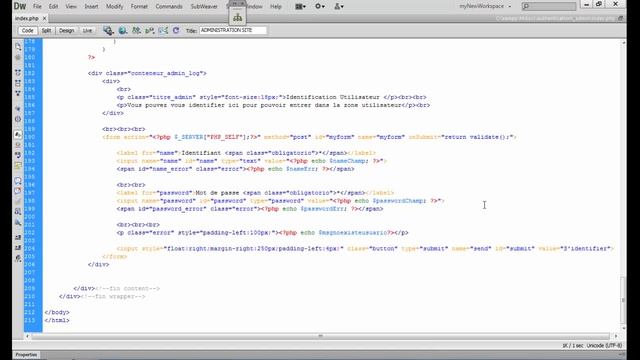Click the document Title input field
This screenshot has height=360, width=640.
(x=233, y=30)
